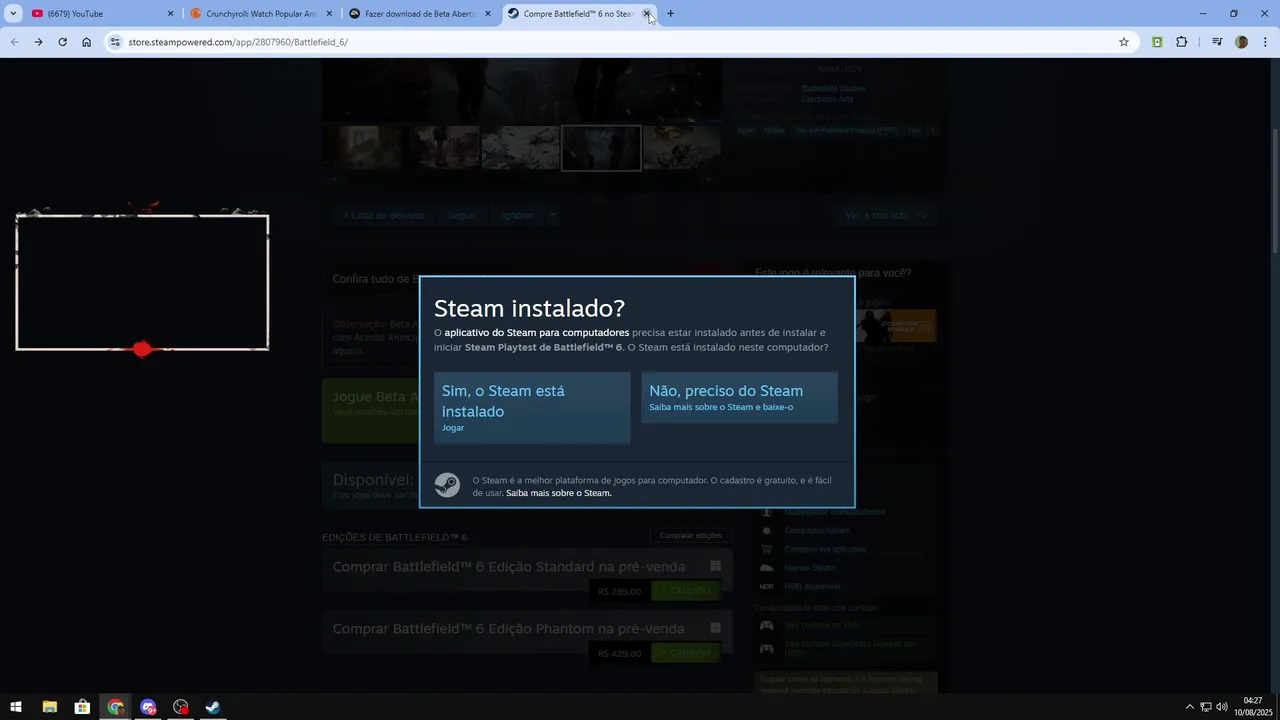
Task: Add game via Lista de desejos button
Action: click(383, 215)
